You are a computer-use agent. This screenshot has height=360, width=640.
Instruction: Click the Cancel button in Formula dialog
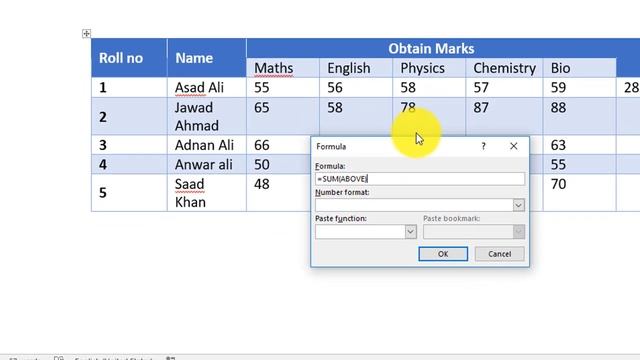(x=500, y=254)
